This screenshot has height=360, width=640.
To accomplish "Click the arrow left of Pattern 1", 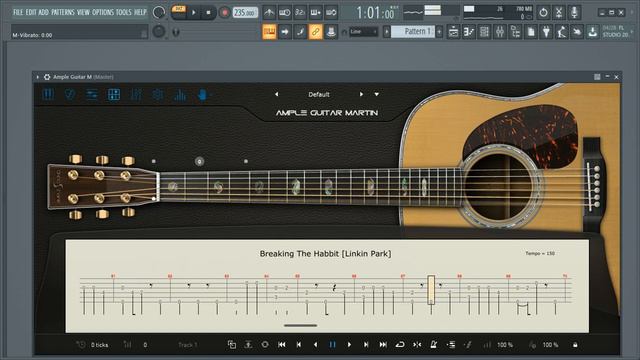I will pos(387,31).
